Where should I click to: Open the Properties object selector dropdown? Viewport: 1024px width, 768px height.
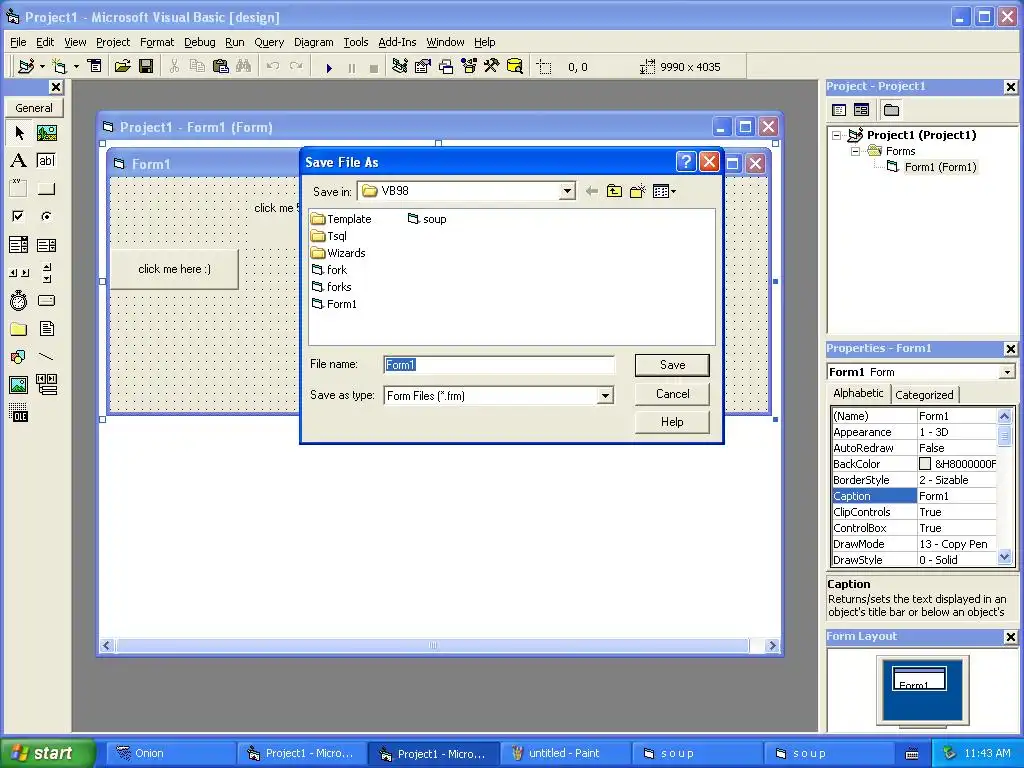click(x=1006, y=372)
